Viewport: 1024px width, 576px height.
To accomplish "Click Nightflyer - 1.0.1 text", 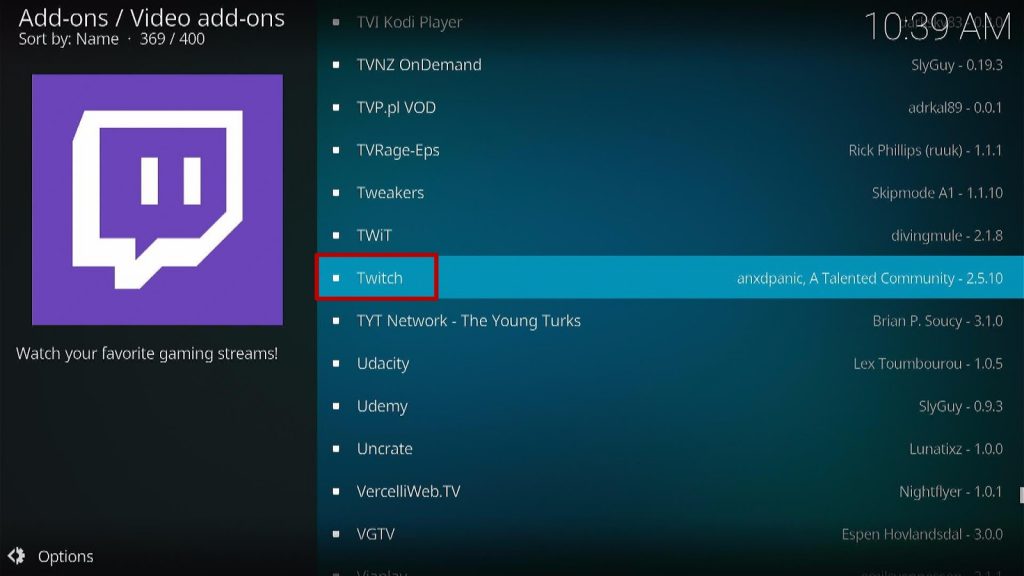I will click(951, 491).
